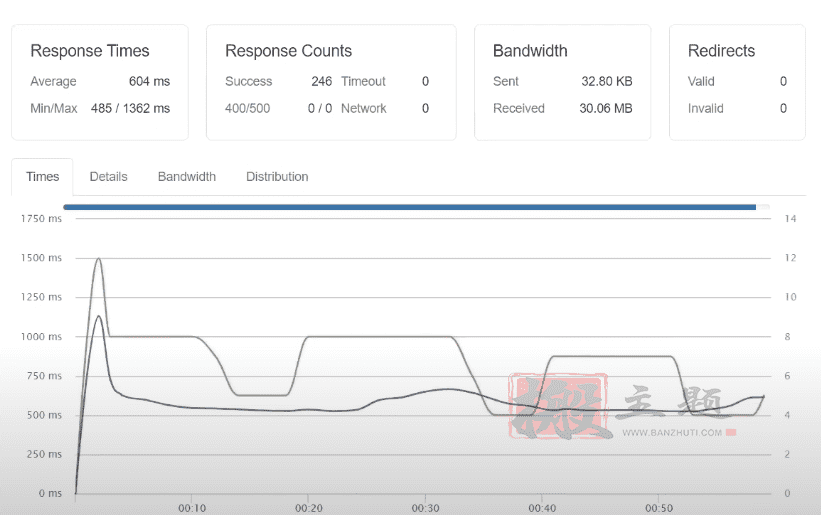Click the right axis value 10
Viewport: 821px width, 515px height.
[790, 297]
